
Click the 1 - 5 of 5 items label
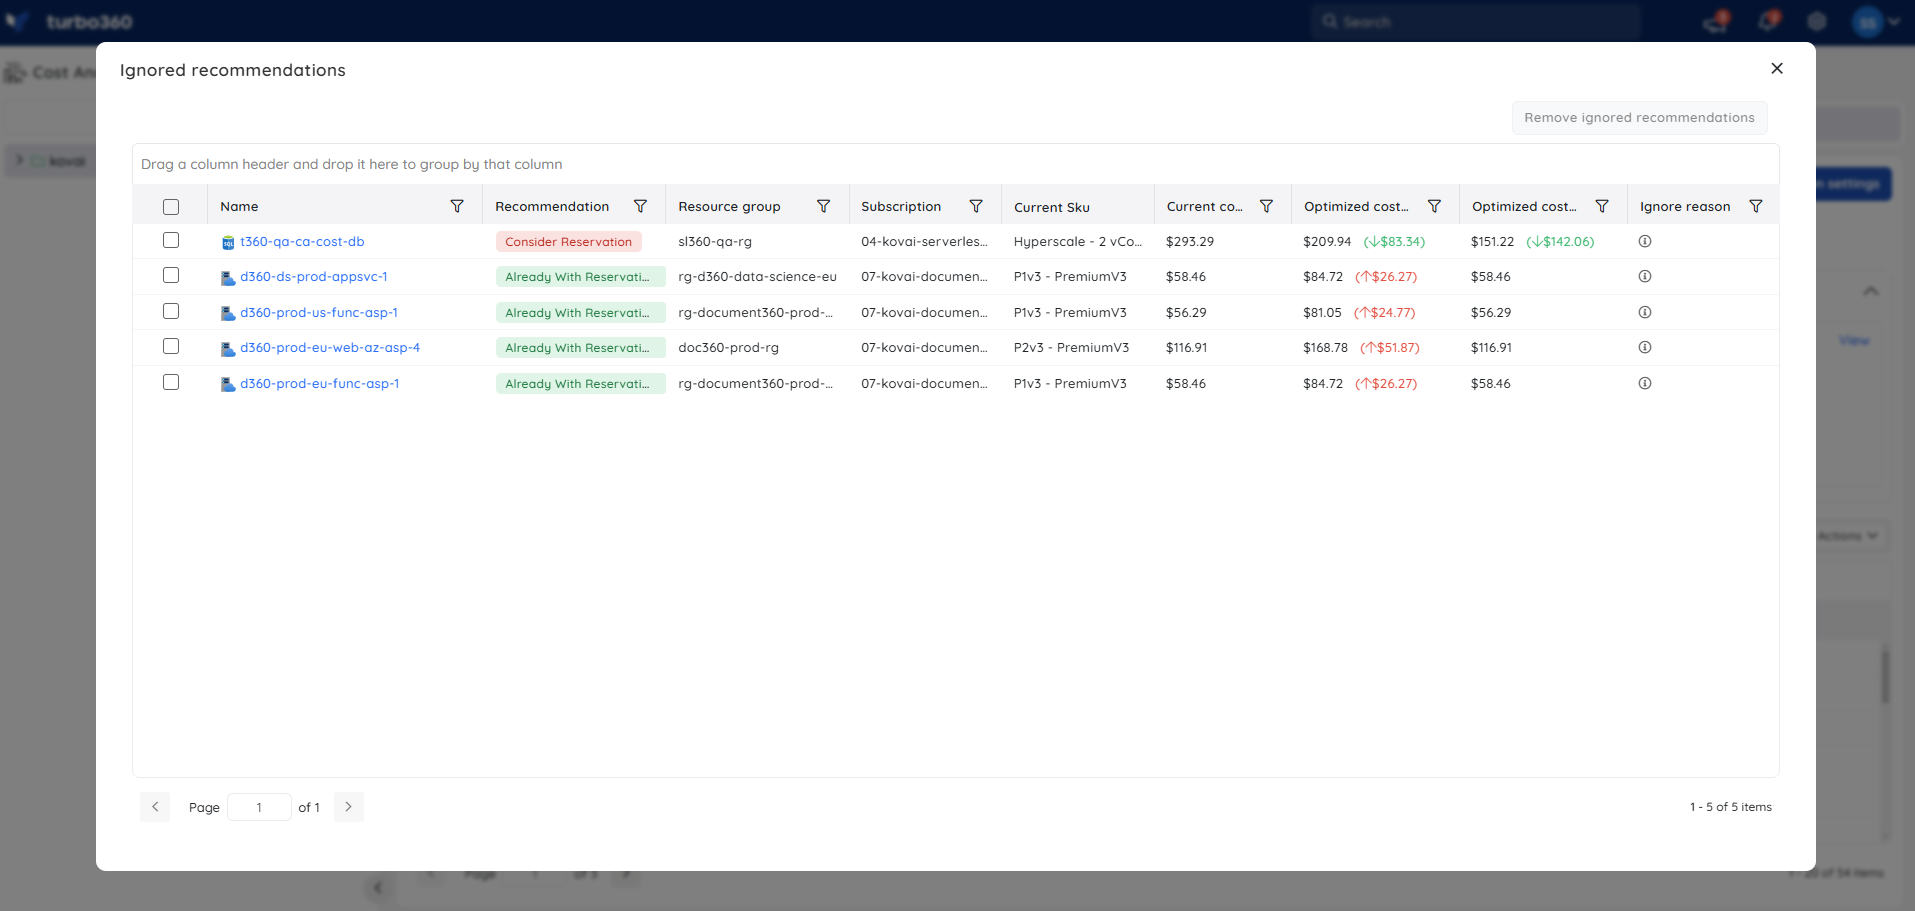(1730, 807)
